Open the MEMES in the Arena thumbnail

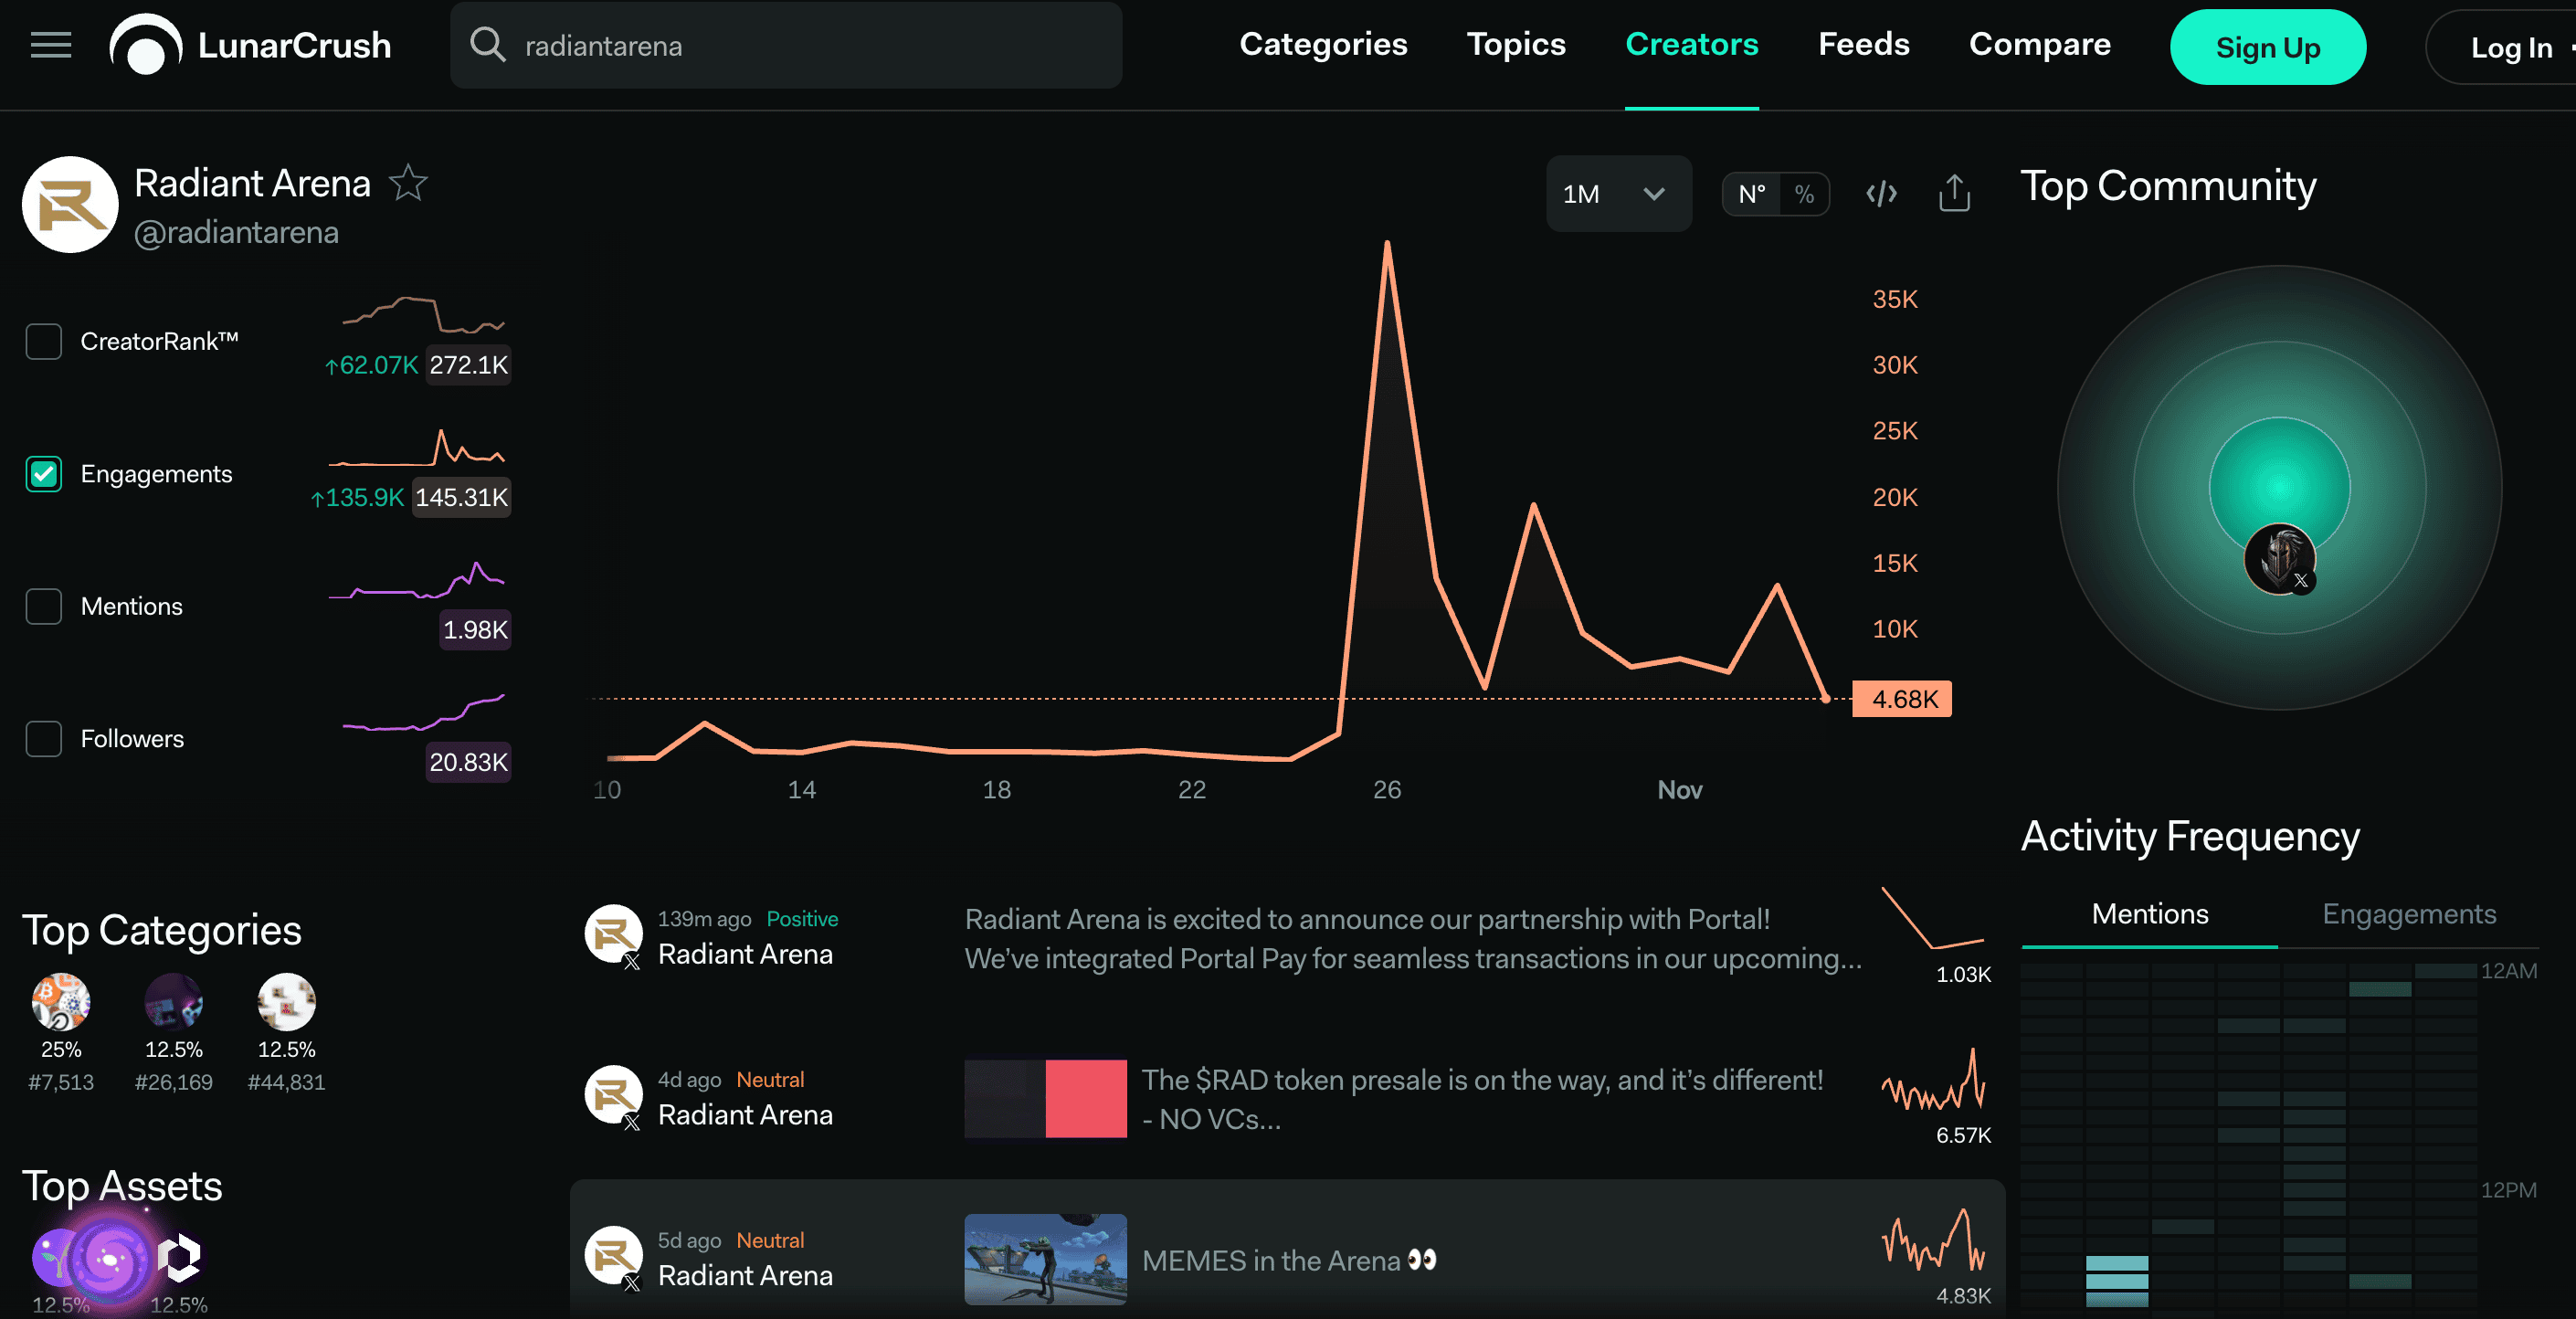[x=1045, y=1259]
